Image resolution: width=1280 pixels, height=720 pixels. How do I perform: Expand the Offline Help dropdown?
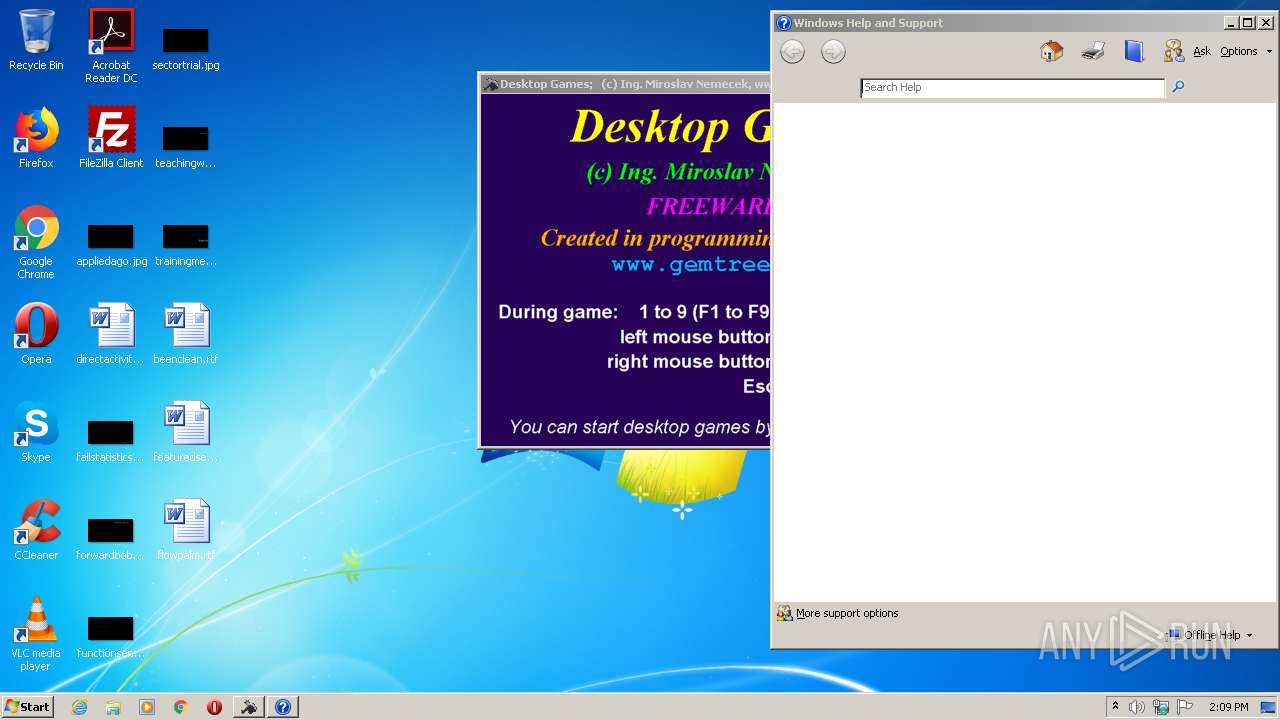click(1210, 635)
